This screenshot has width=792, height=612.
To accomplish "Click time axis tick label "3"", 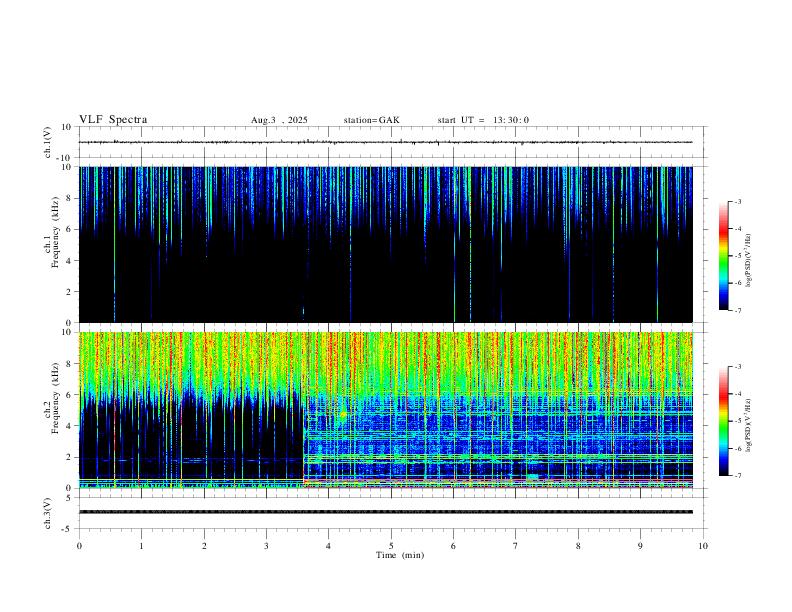I will (x=266, y=546).
